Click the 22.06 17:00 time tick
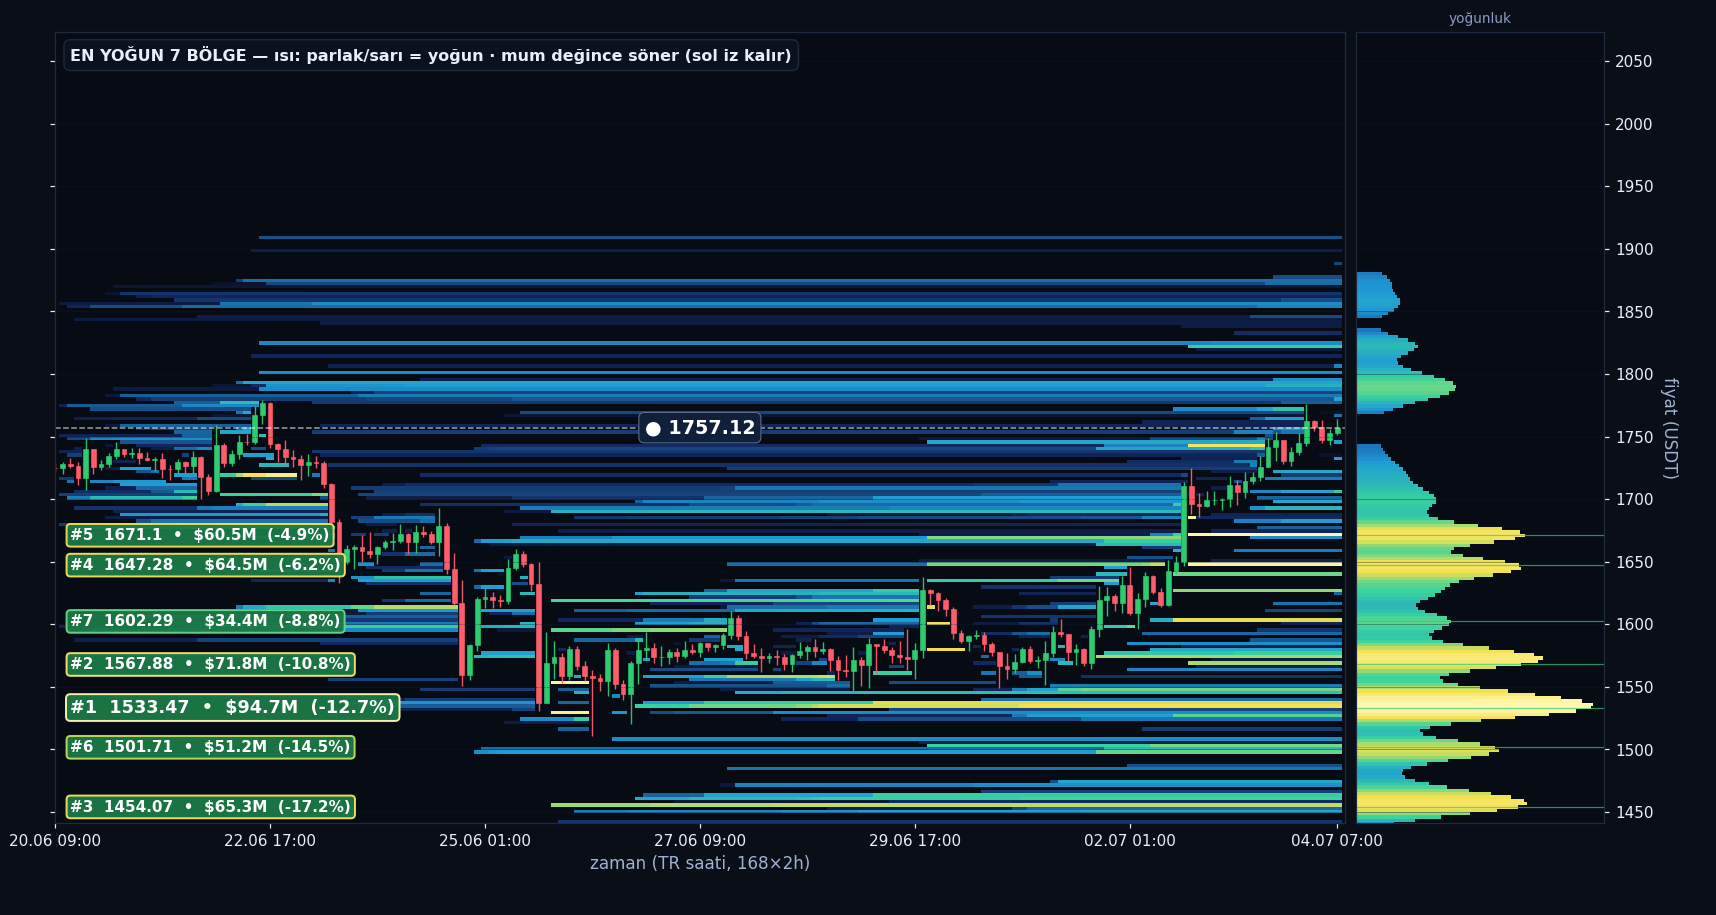 [270, 841]
